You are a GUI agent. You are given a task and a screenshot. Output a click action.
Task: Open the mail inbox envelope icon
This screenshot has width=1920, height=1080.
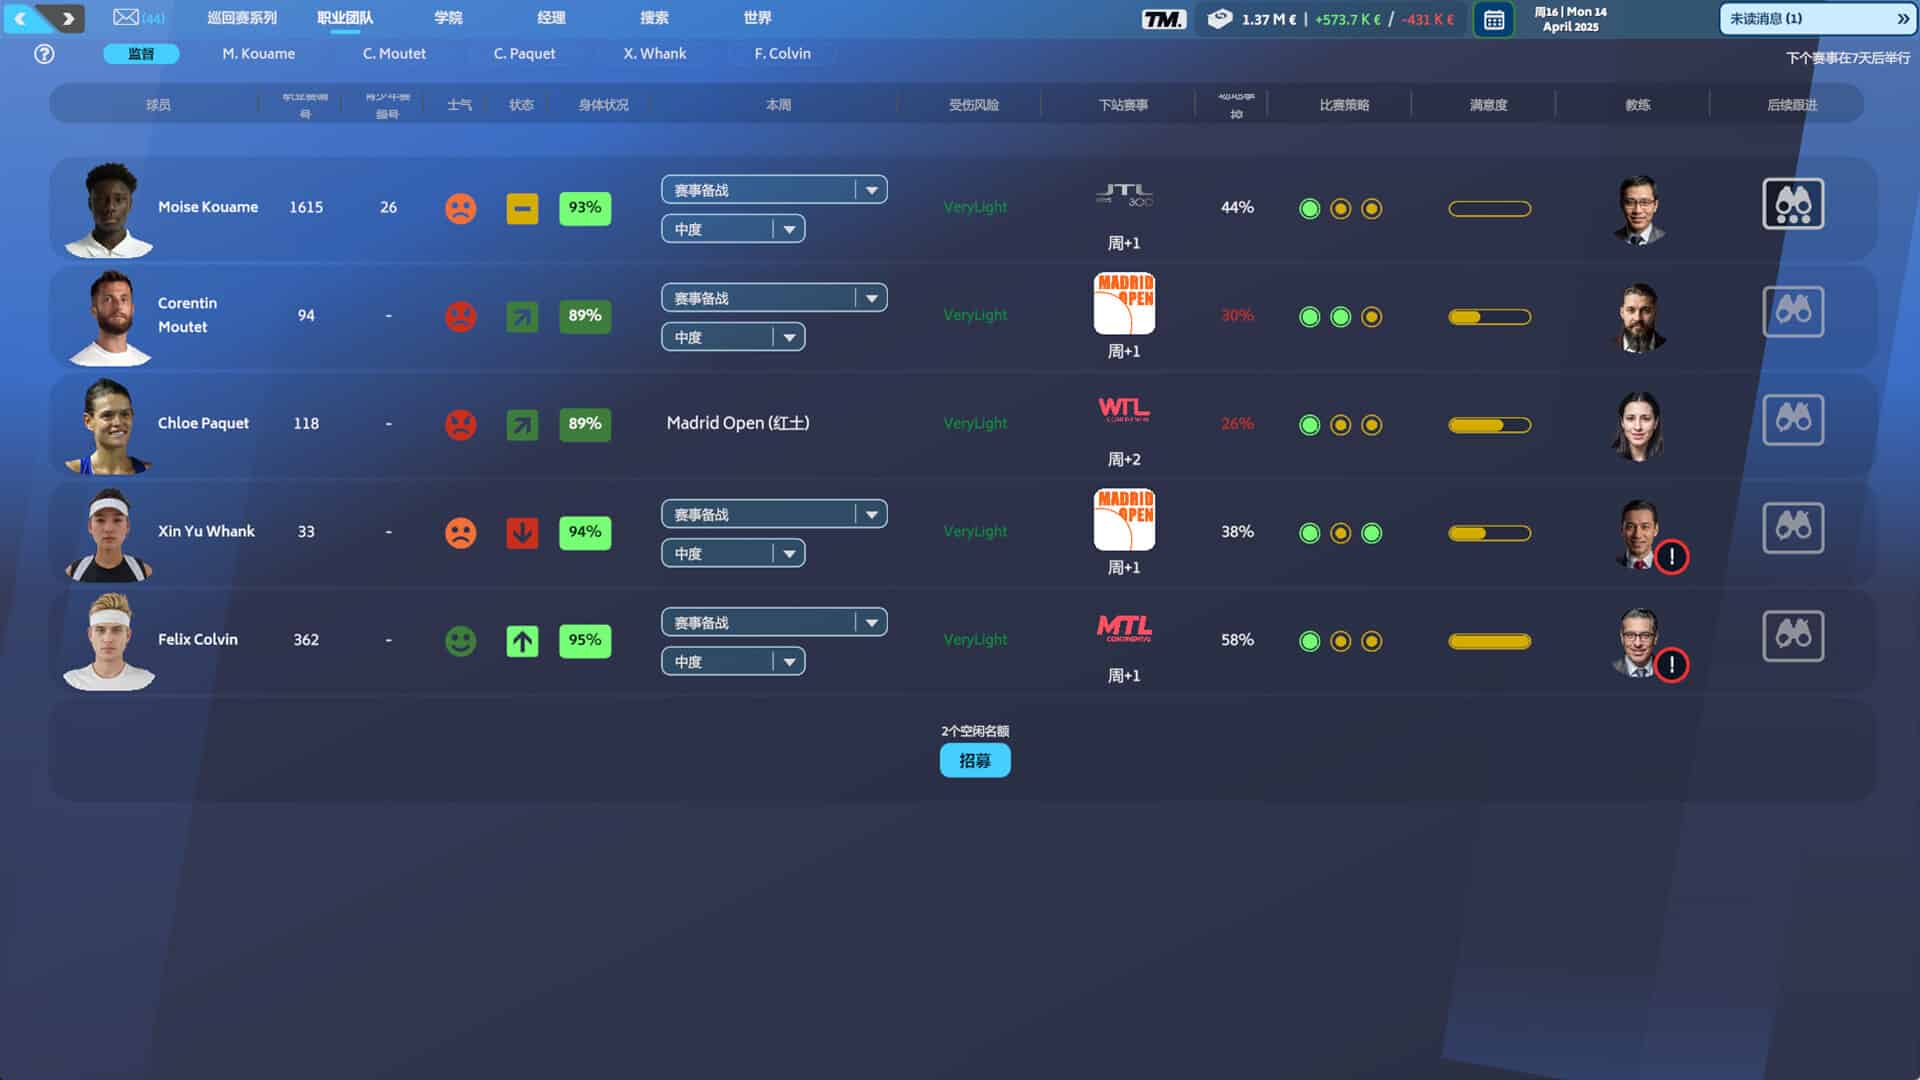click(126, 17)
